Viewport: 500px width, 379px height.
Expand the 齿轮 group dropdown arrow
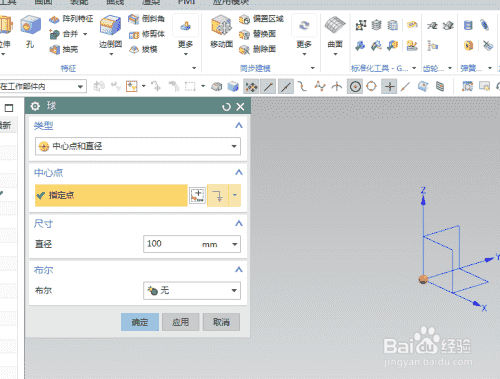point(450,68)
